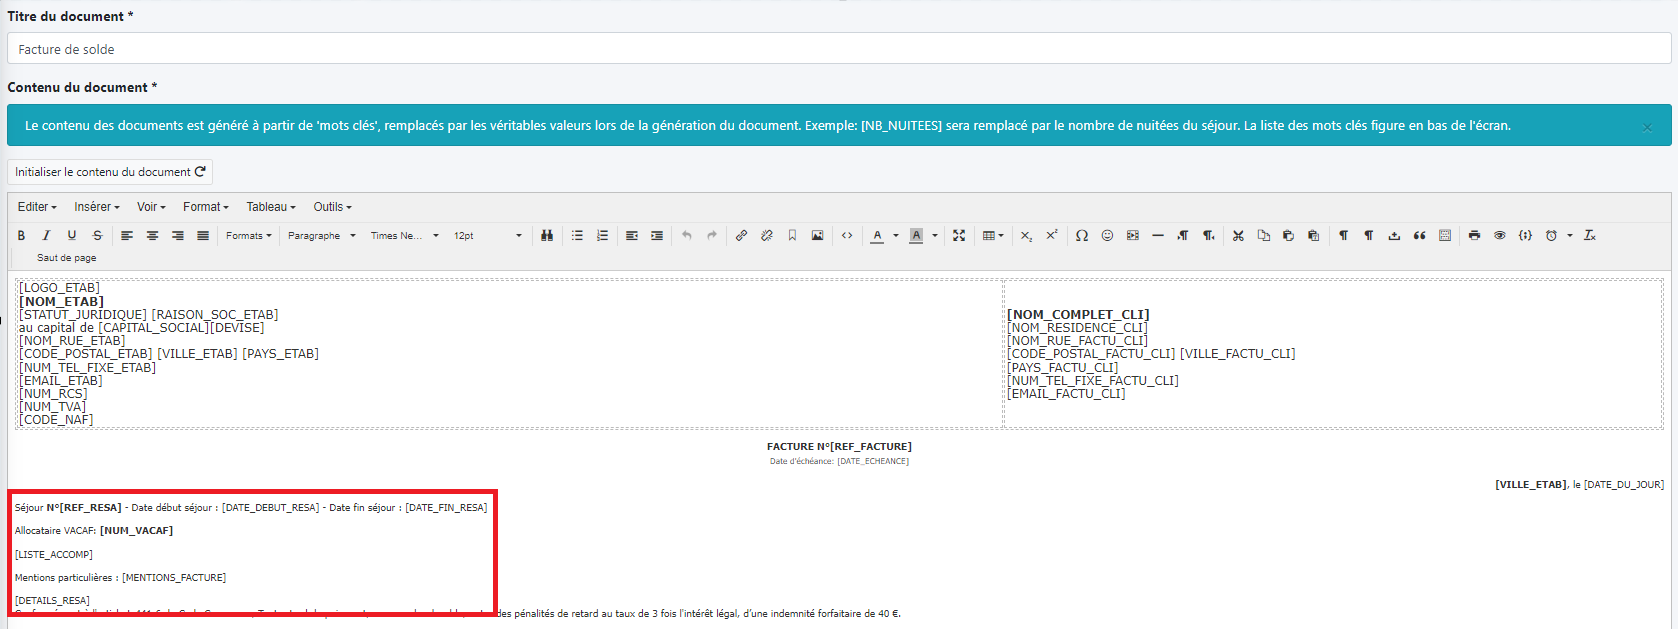The width and height of the screenshot is (1678, 629).
Task: Switch editor to fullscreen mode
Action: (x=959, y=236)
